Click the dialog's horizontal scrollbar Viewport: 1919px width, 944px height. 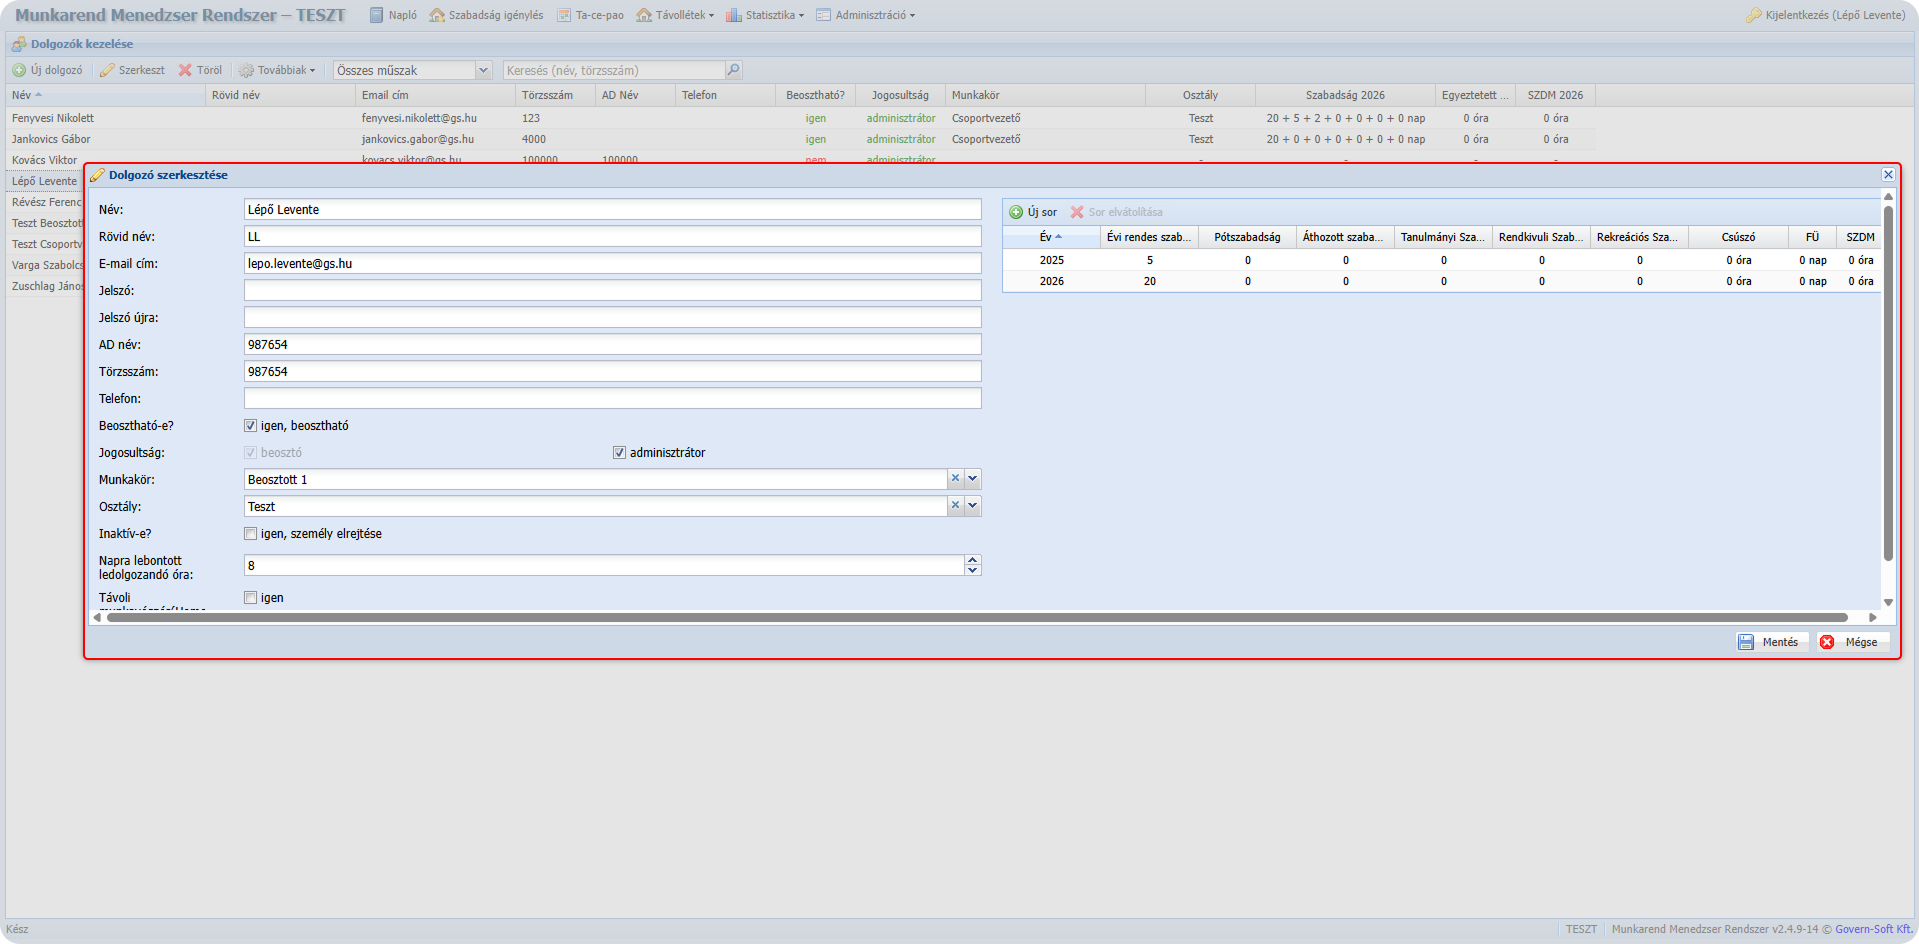[x=976, y=618]
